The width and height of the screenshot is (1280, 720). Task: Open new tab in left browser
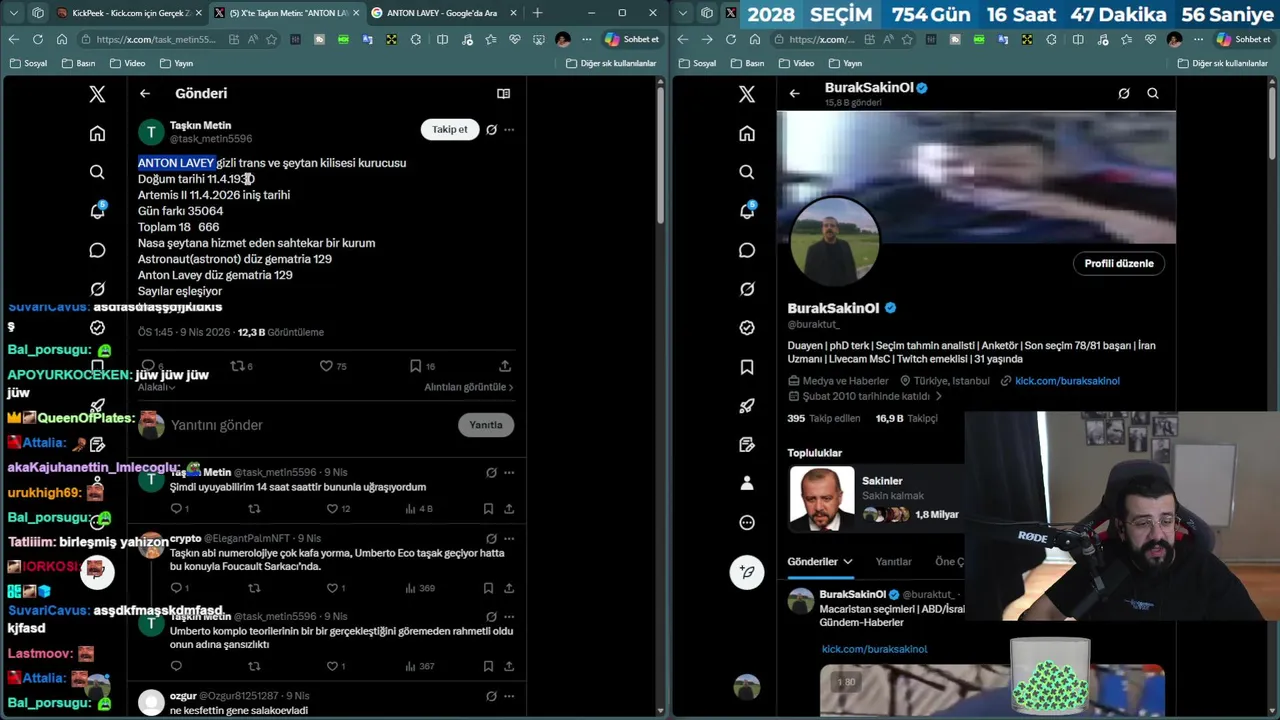pyautogui.click(x=537, y=13)
